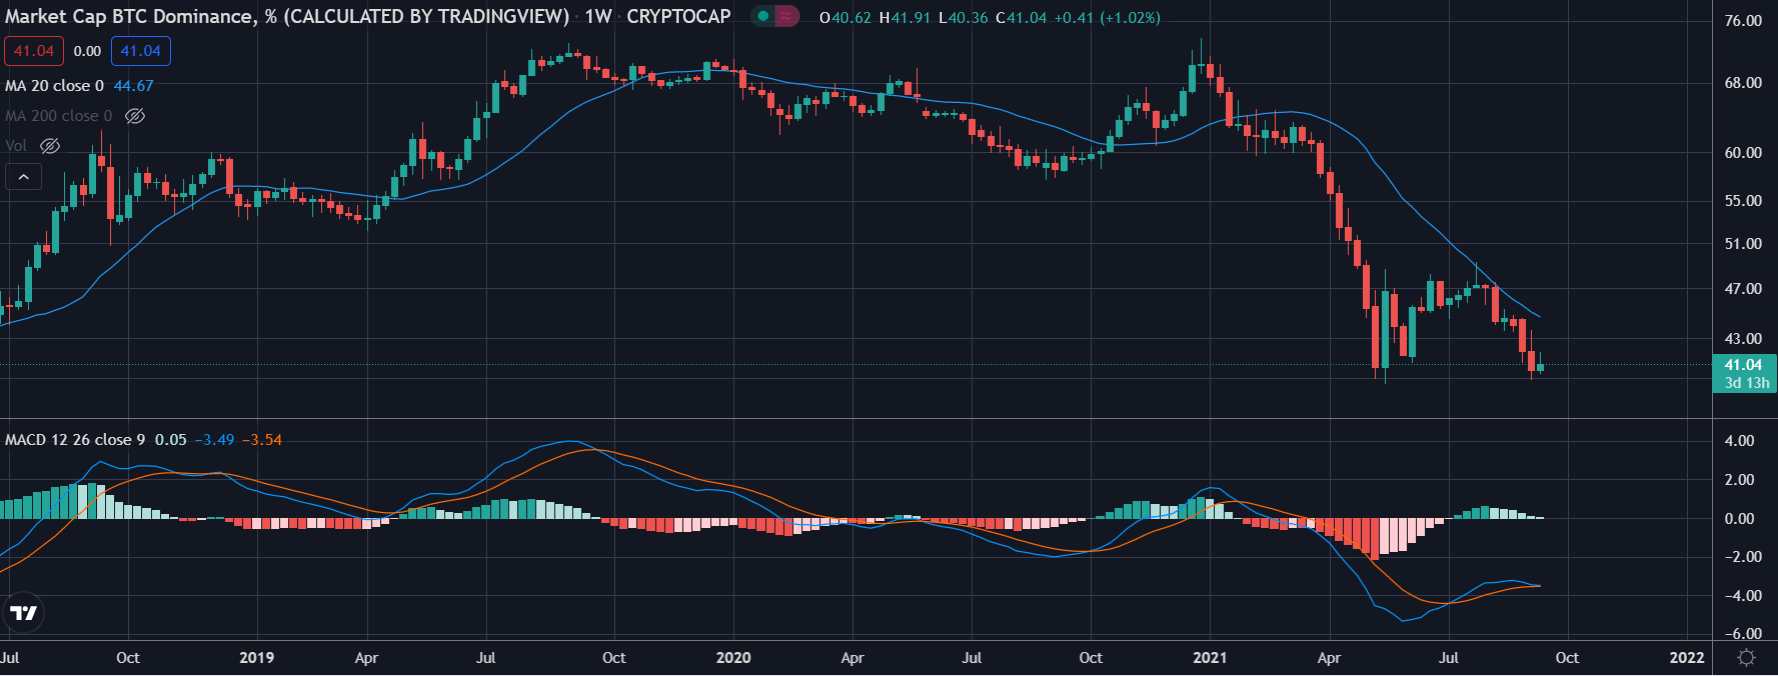Click the 60.00 level on price scale
Viewport: 1778px width, 676px height.
pyautogui.click(x=1743, y=153)
